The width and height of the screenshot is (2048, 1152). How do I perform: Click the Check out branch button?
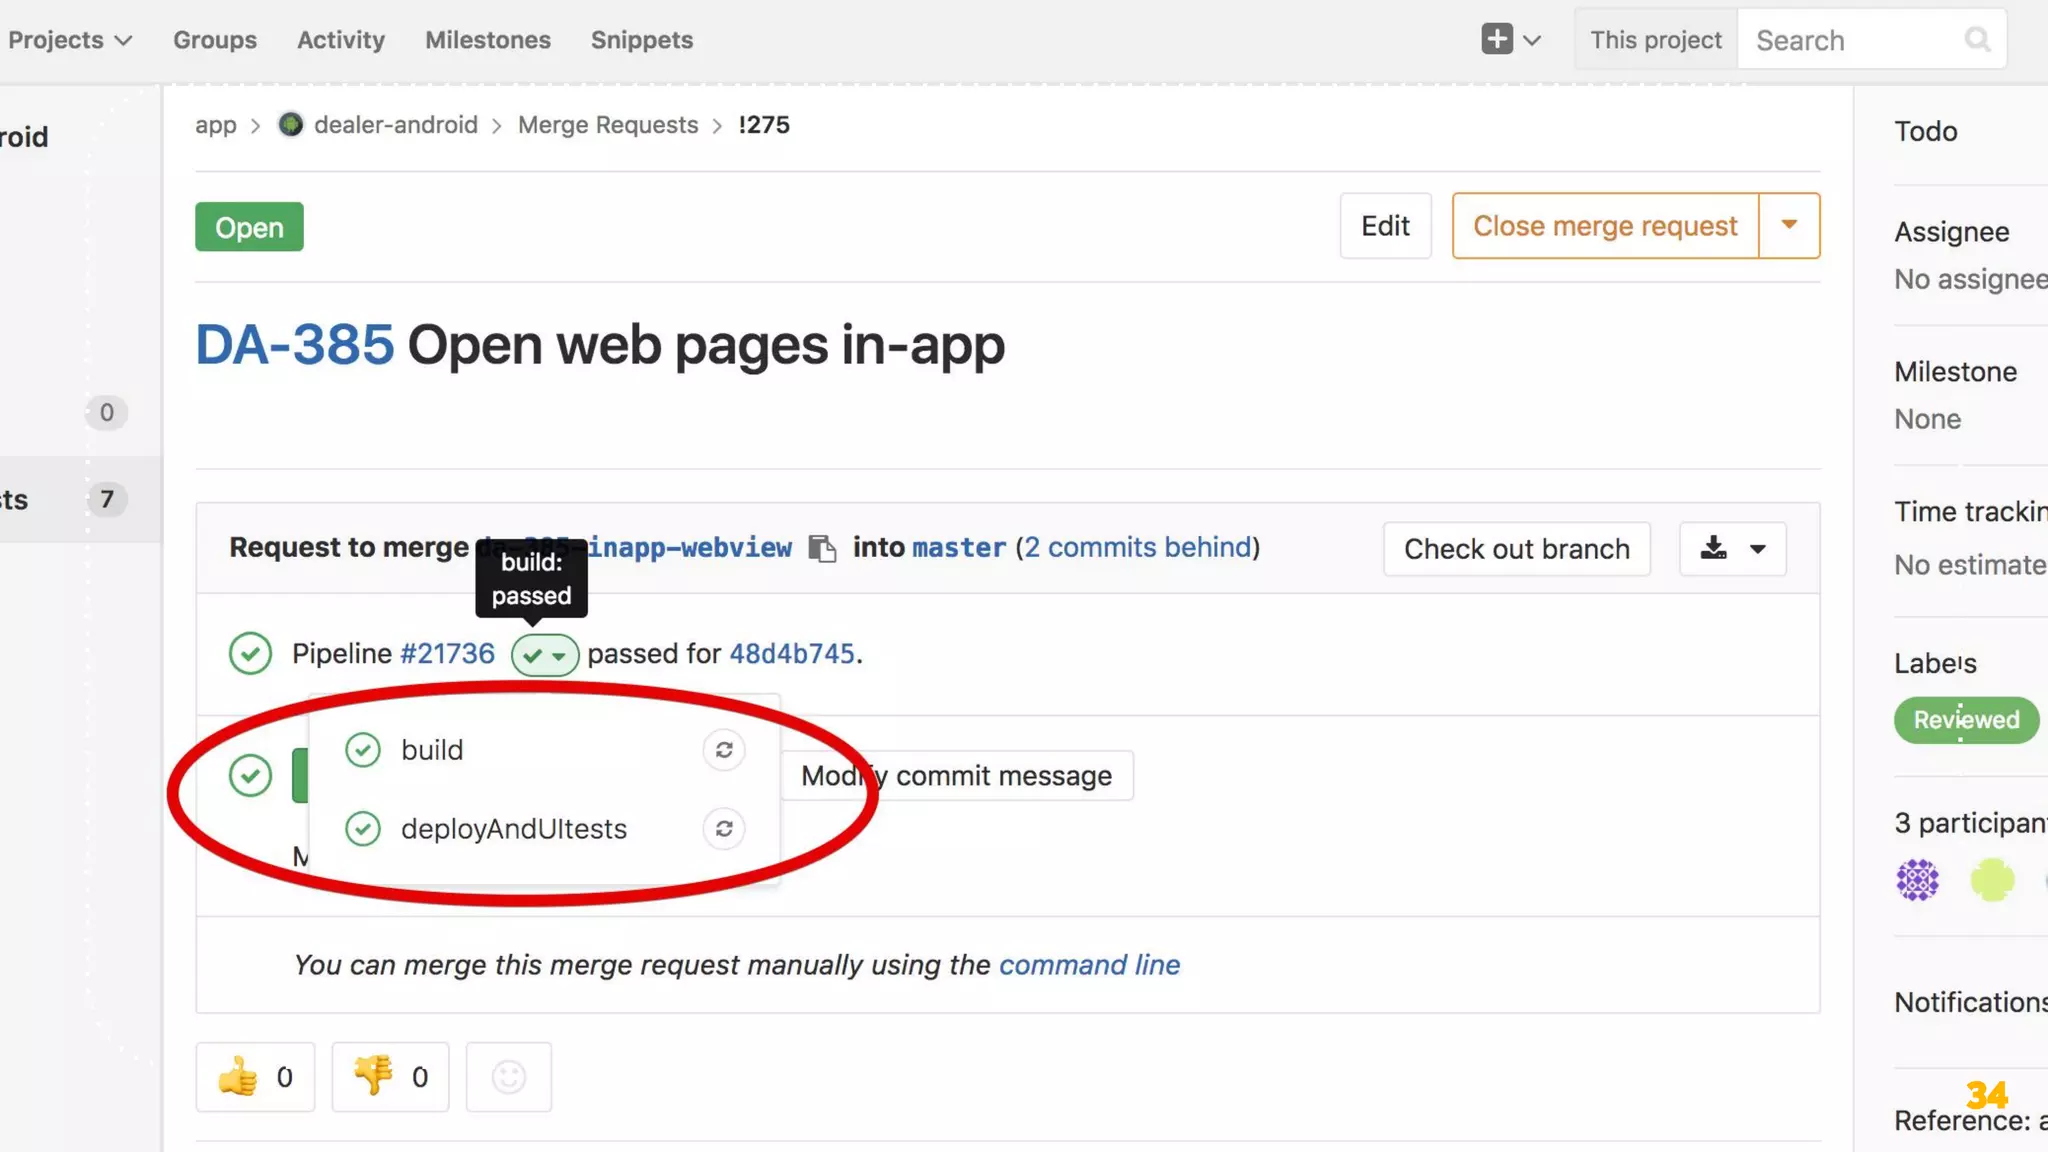click(1516, 549)
